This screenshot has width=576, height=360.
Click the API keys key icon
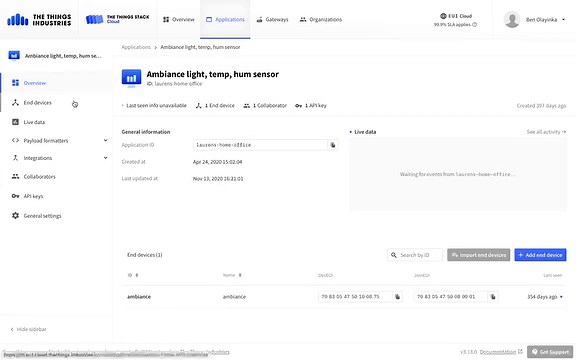tap(15, 196)
